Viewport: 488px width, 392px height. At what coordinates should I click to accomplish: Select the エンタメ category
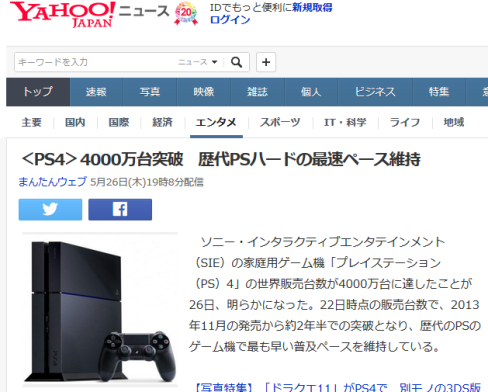216,122
